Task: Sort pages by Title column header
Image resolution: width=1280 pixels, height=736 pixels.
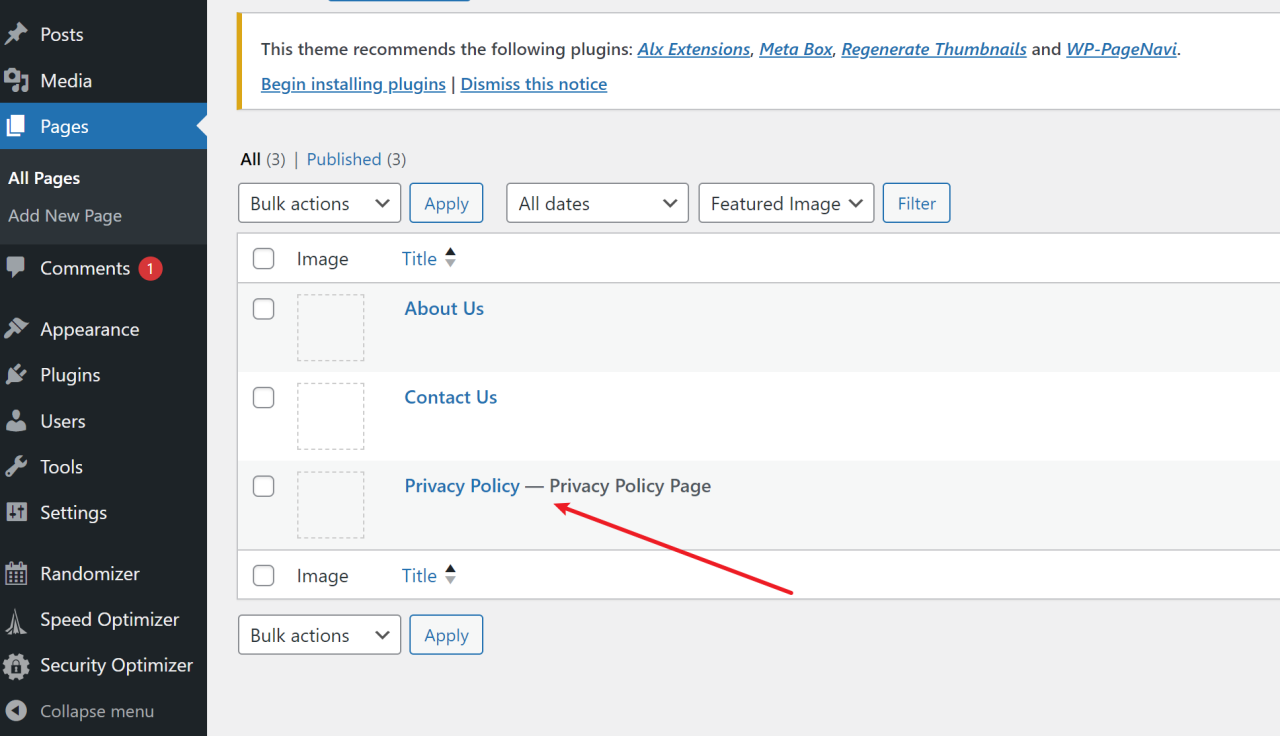Action: point(419,259)
